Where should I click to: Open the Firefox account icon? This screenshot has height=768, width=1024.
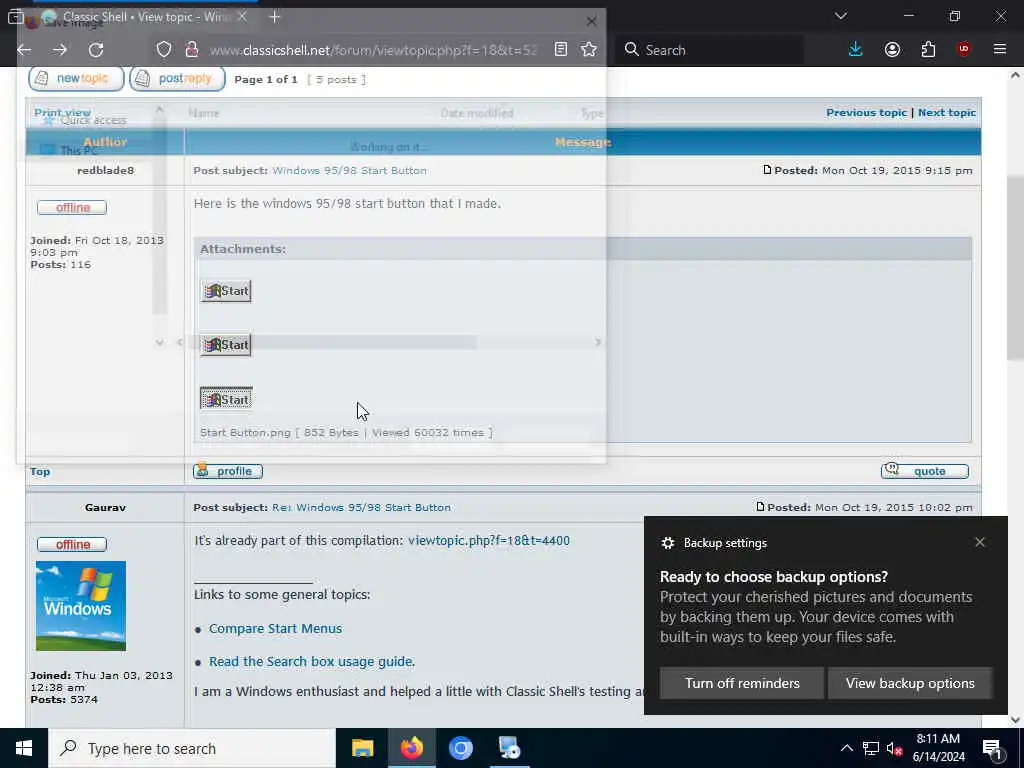pos(892,50)
